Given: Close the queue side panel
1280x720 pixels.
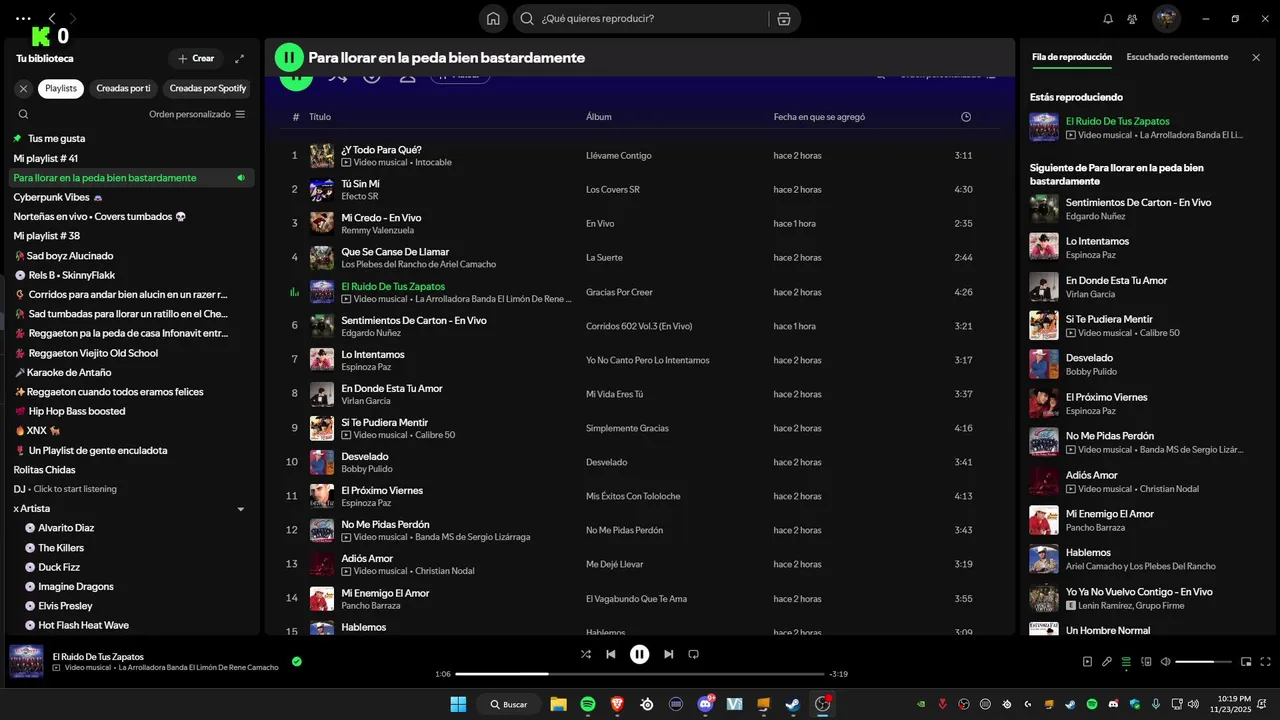Looking at the screenshot, I should click(x=1256, y=57).
